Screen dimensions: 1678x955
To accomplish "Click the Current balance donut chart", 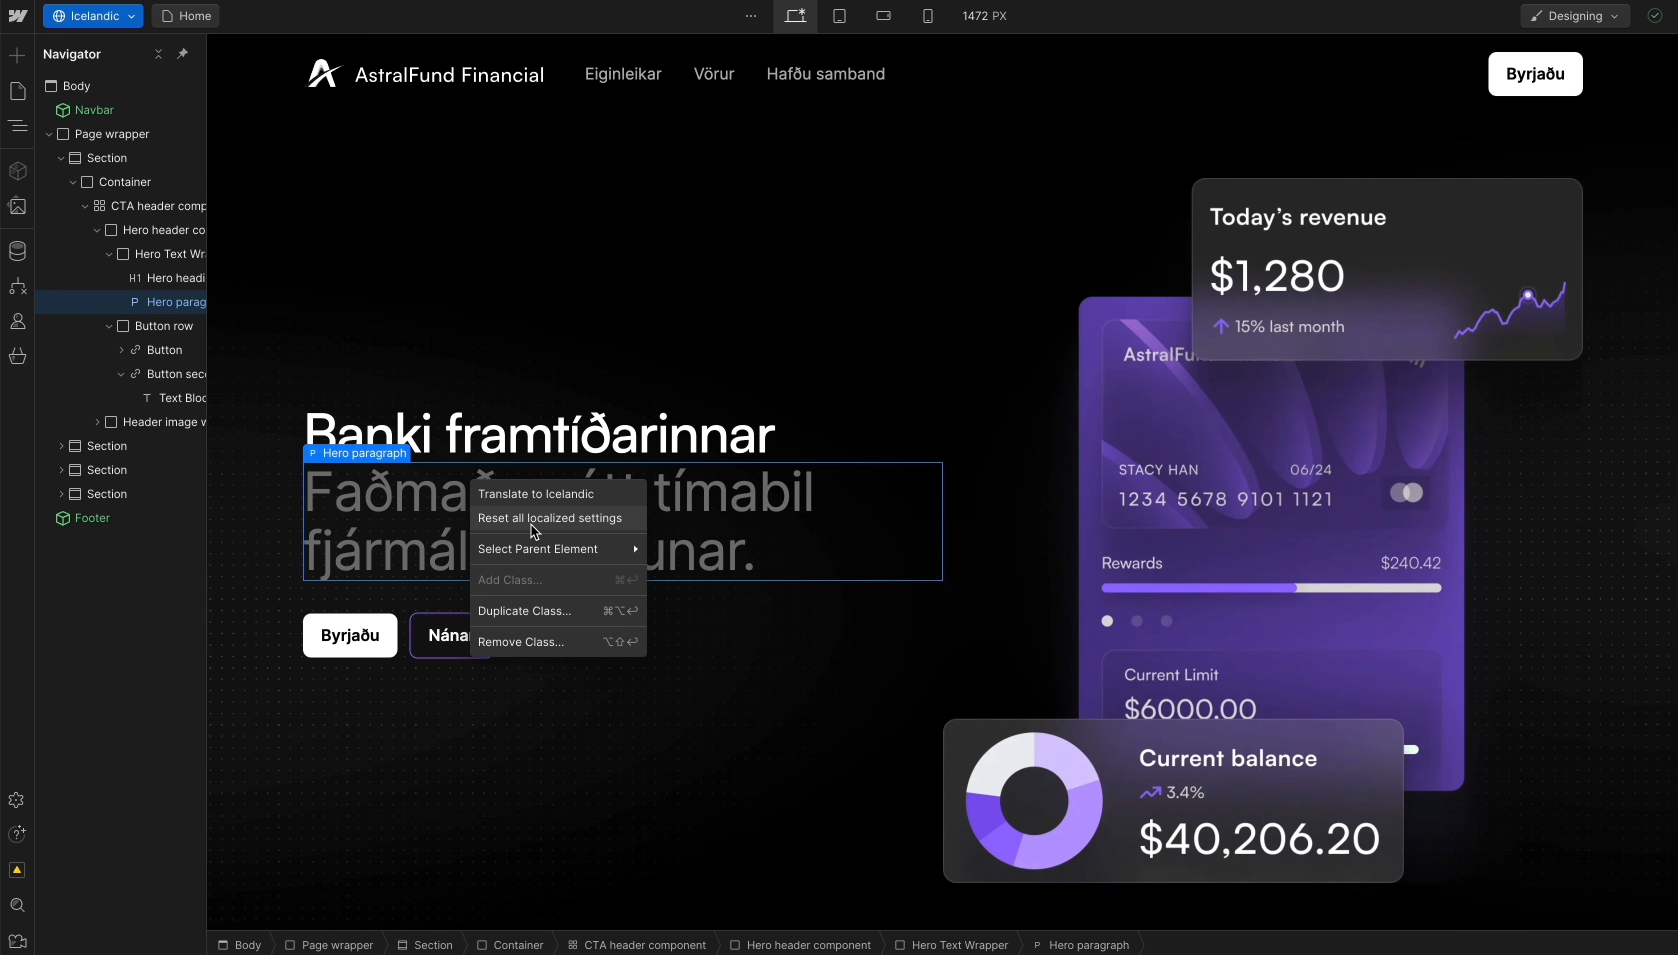I will [1034, 801].
